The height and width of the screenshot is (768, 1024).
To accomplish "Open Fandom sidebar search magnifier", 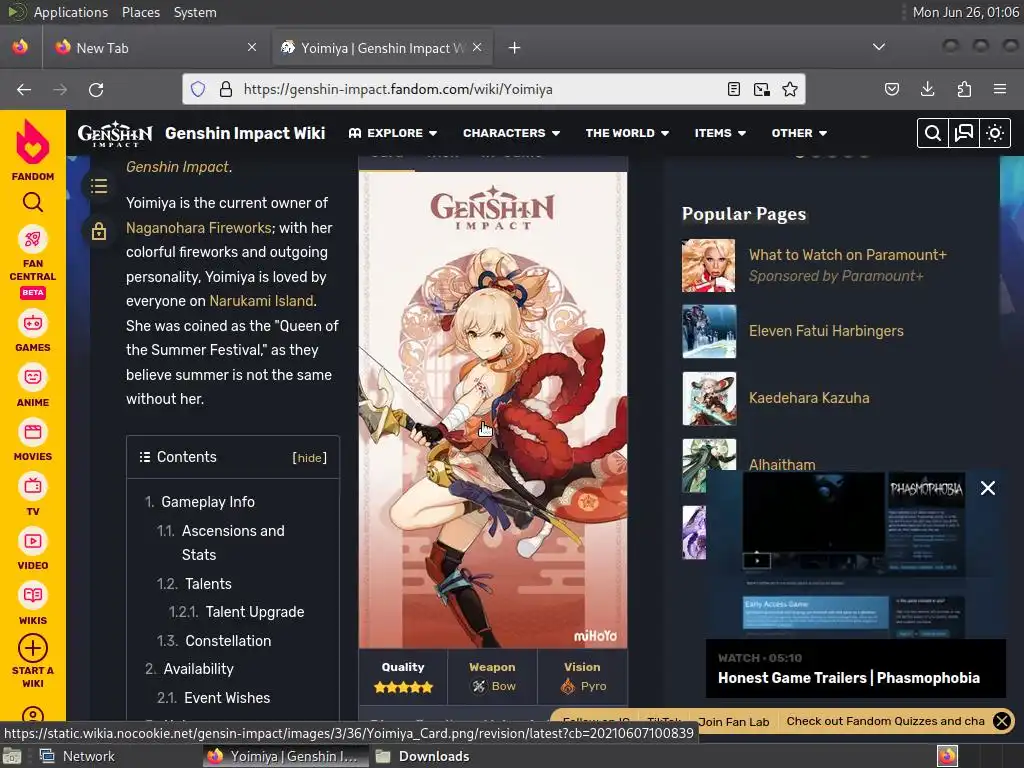I will [33, 202].
